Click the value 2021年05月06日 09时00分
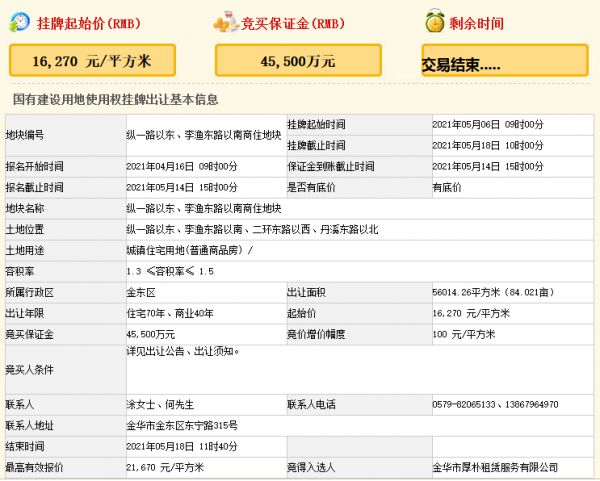This screenshot has height=481, width=600. (488, 124)
